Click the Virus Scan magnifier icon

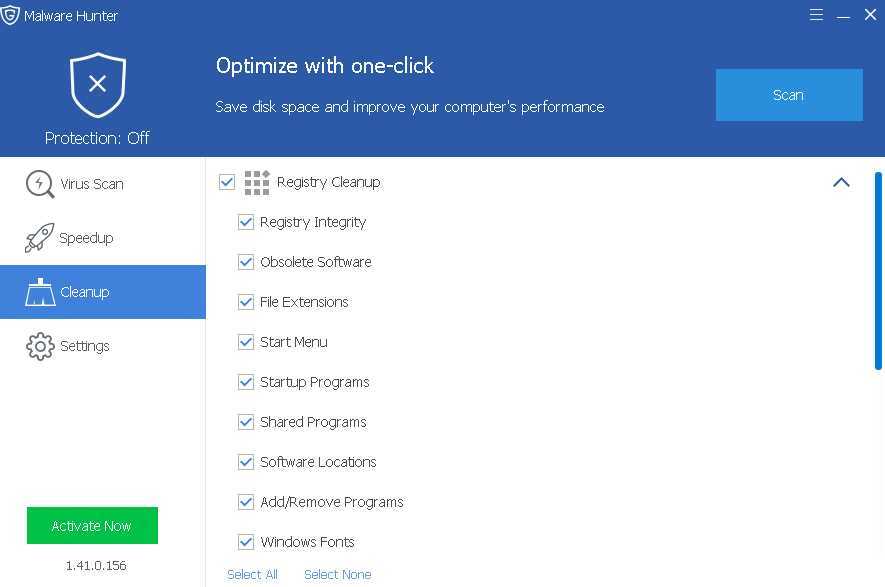pos(40,184)
